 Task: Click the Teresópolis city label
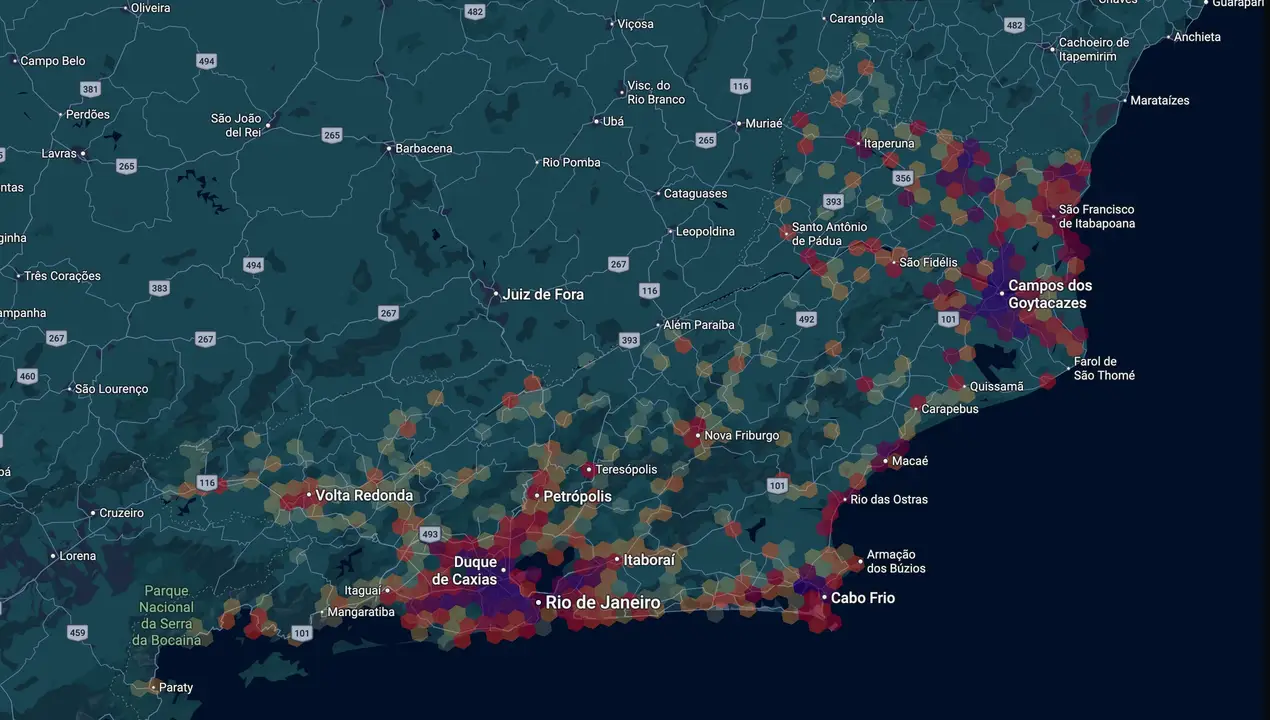pos(627,469)
